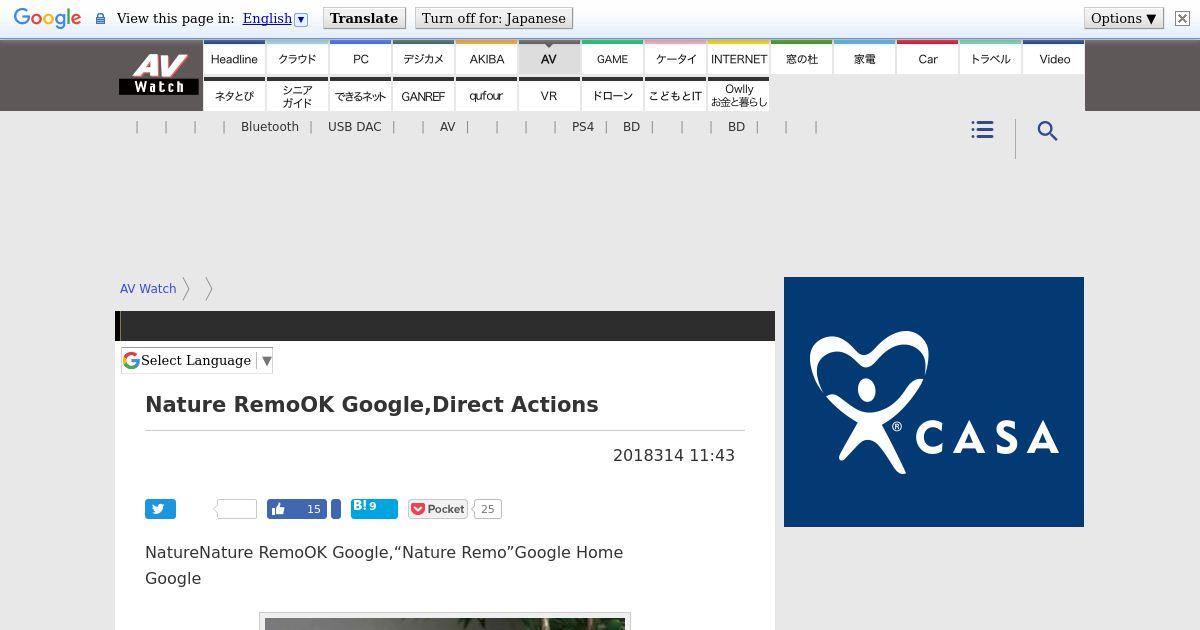Image resolution: width=1200 pixels, height=630 pixels.
Task: Click the article headline Nature RemoOK Google,Direct Actions
Action: [x=372, y=404]
